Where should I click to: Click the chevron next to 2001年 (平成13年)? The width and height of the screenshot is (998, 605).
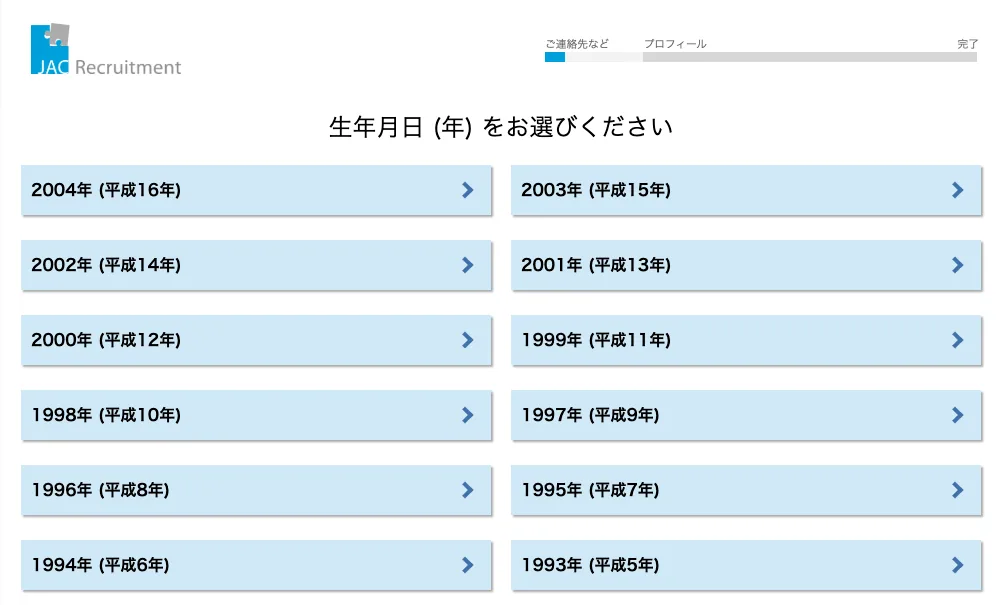click(x=958, y=265)
